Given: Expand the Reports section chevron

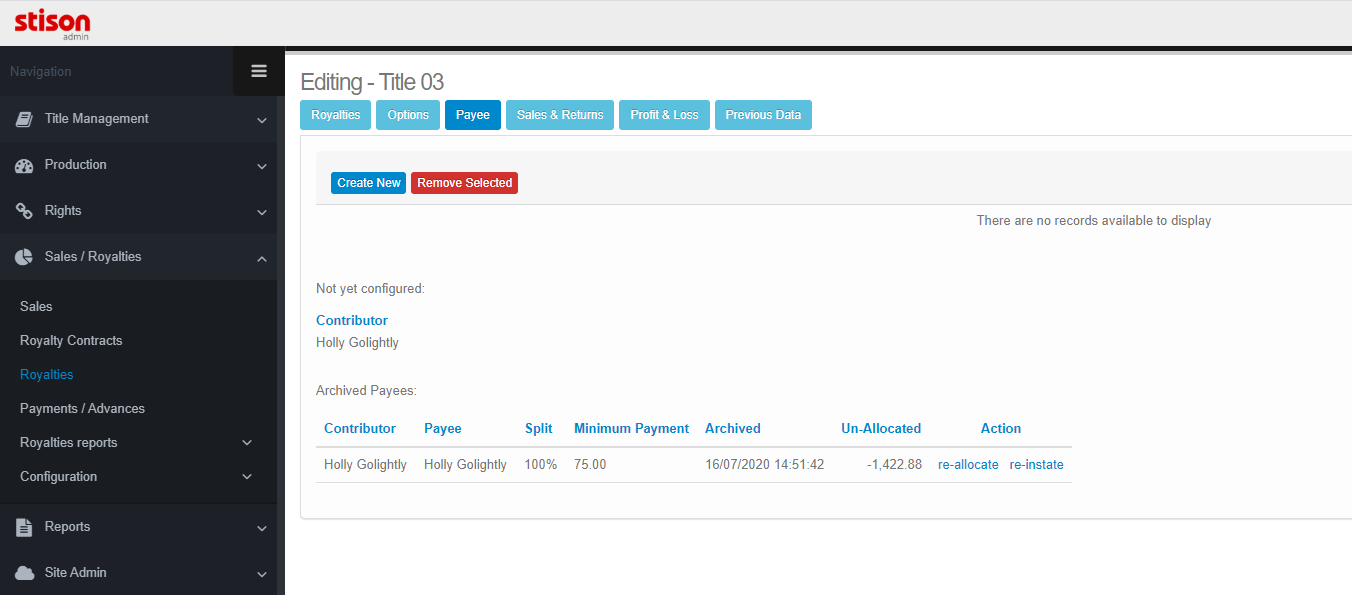Looking at the screenshot, I should 262,528.
